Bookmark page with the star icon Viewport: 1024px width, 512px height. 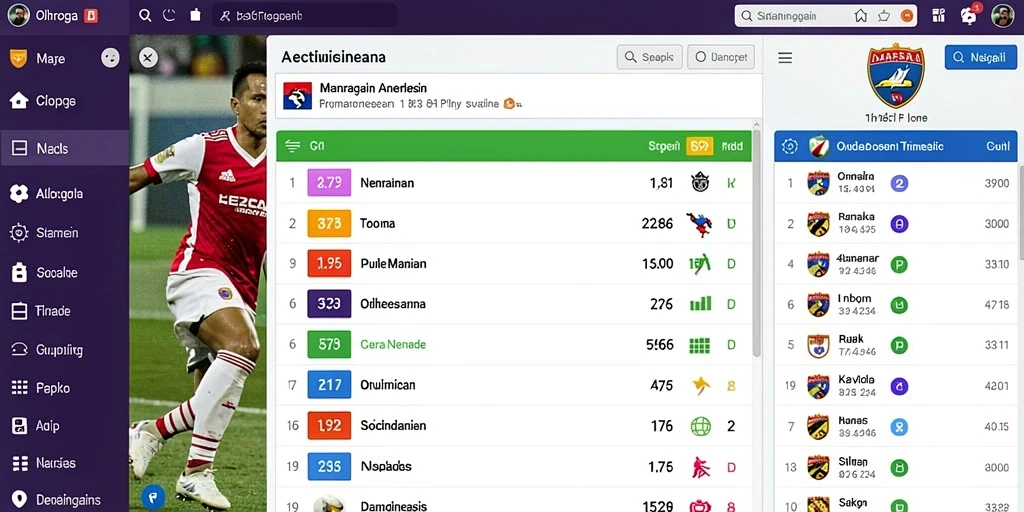pyautogui.click(x=884, y=16)
